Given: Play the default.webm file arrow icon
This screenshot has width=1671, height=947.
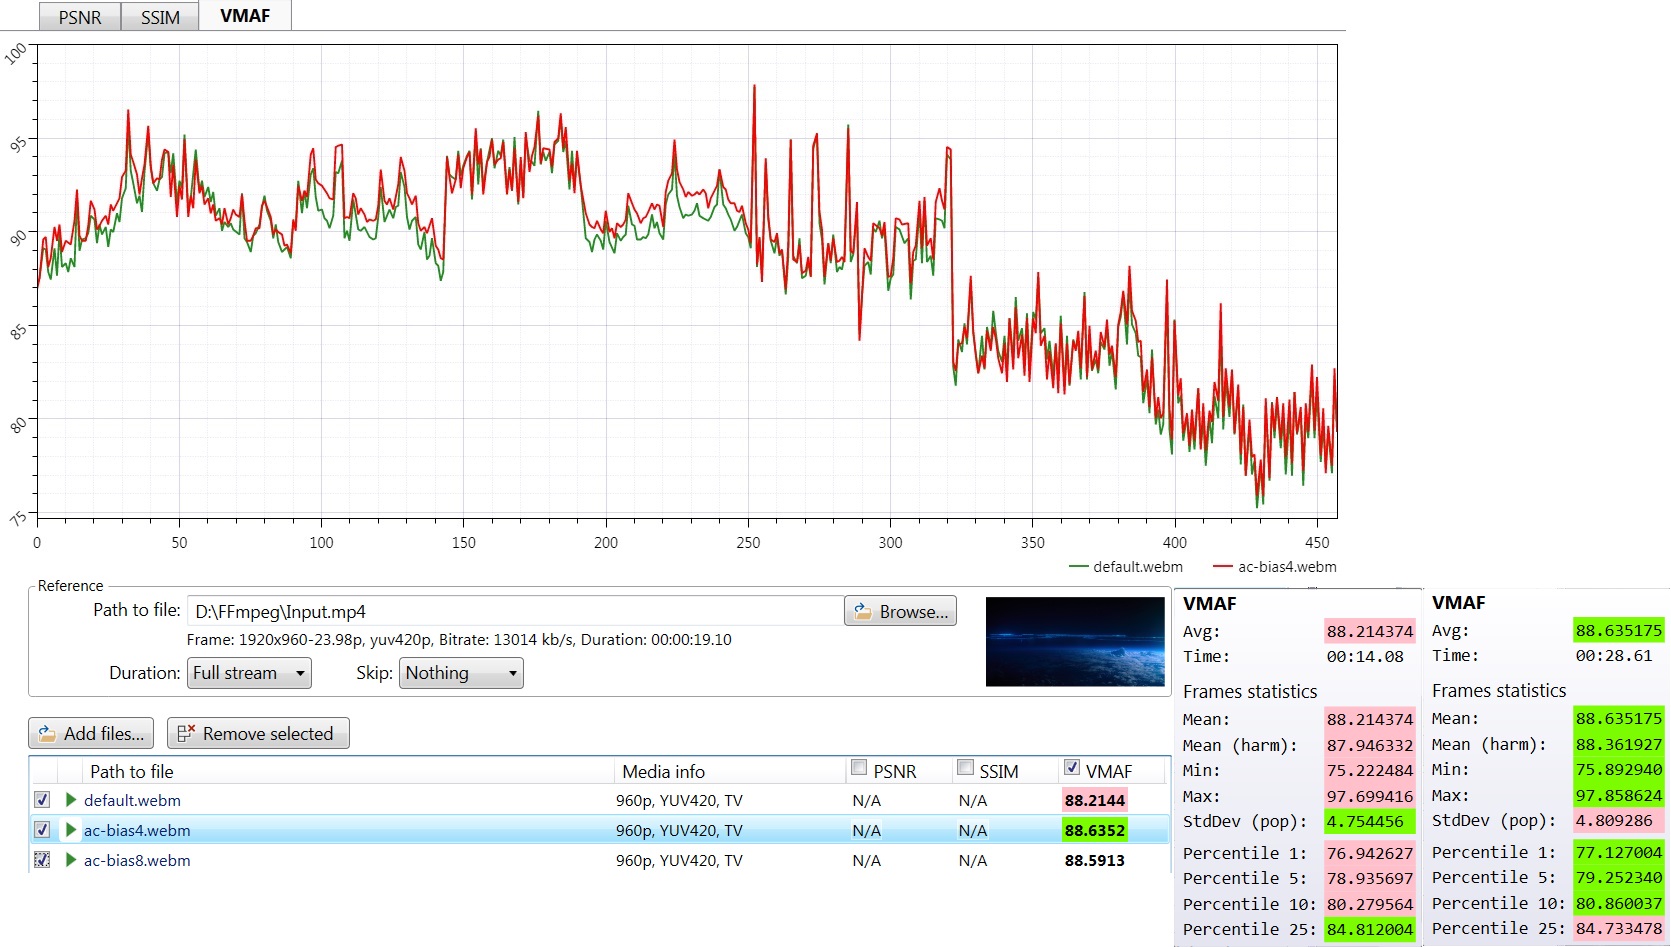Looking at the screenshot, I should [x=71, y=800].
